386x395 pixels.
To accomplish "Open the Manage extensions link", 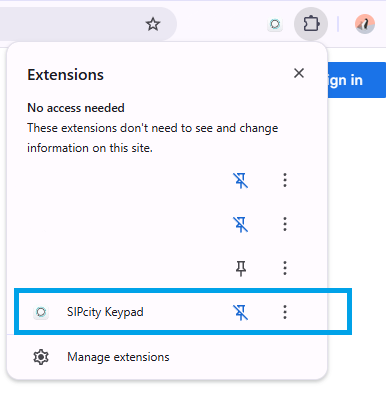I will click(118, 357).
